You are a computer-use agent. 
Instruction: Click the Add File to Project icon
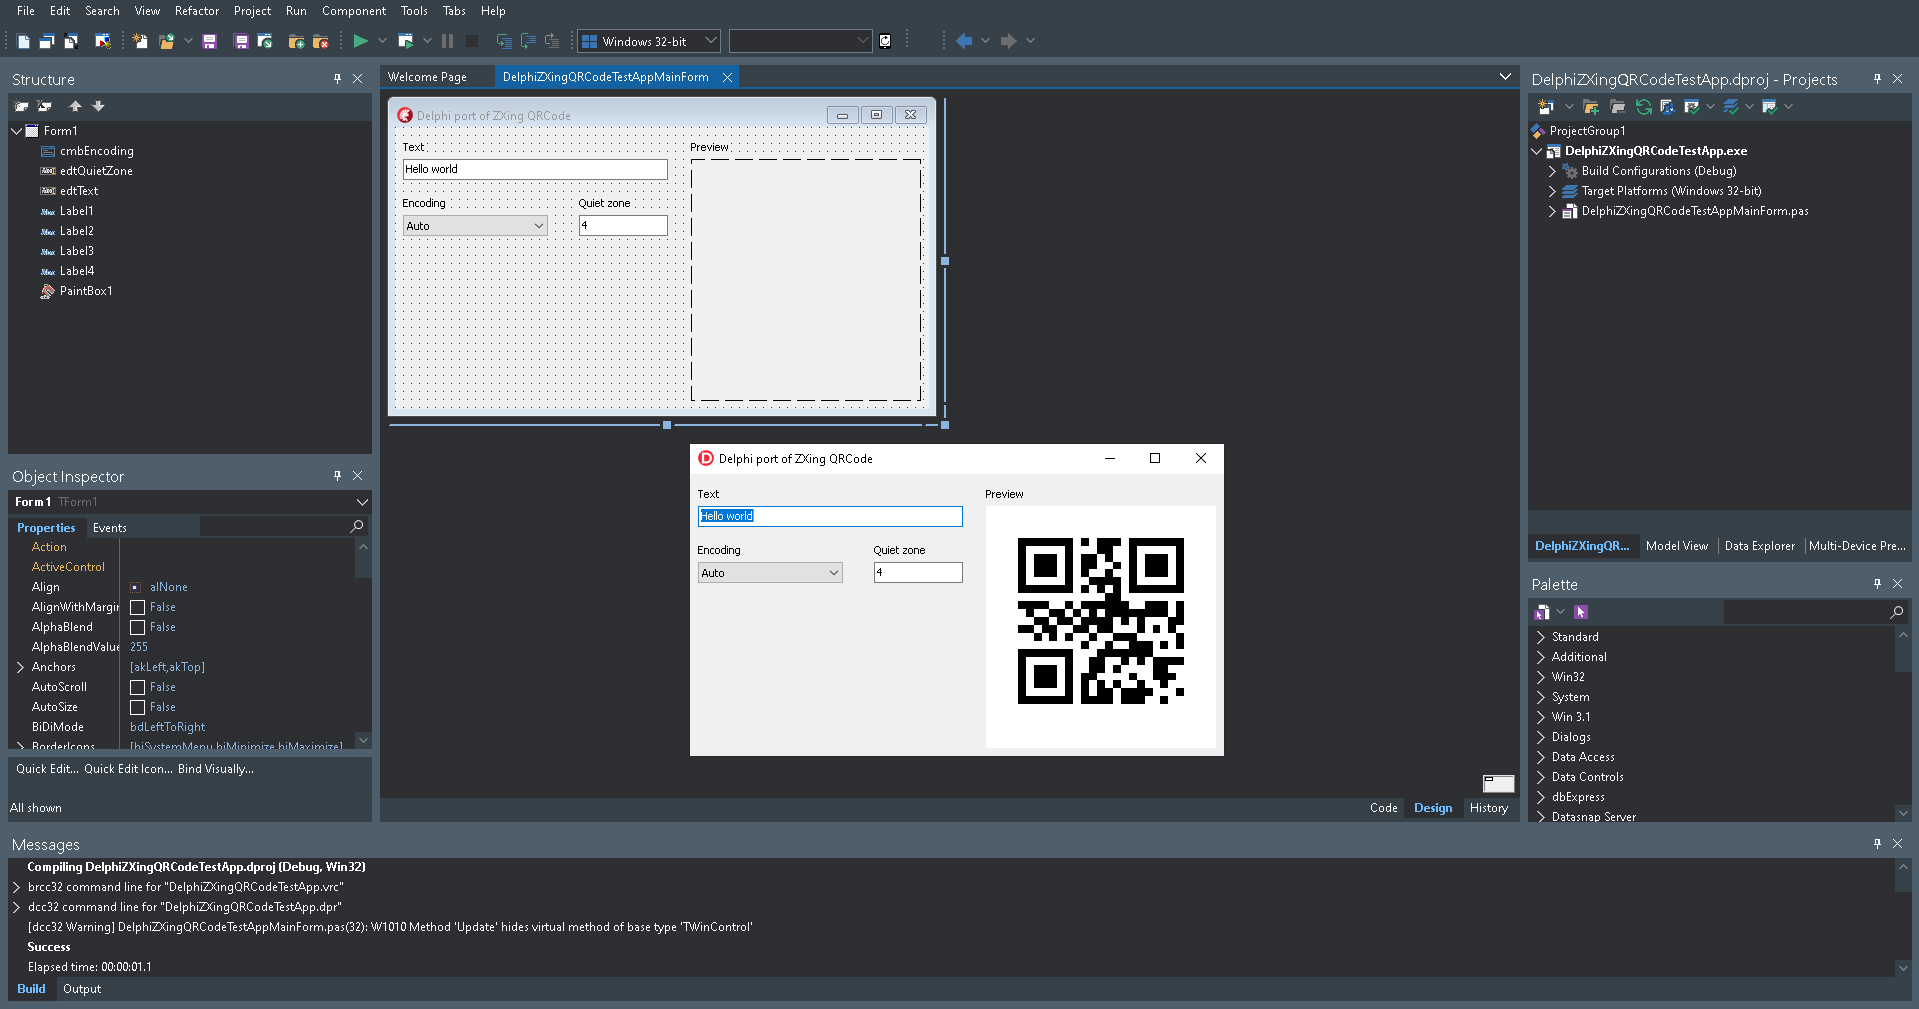(x=296, y=41)
